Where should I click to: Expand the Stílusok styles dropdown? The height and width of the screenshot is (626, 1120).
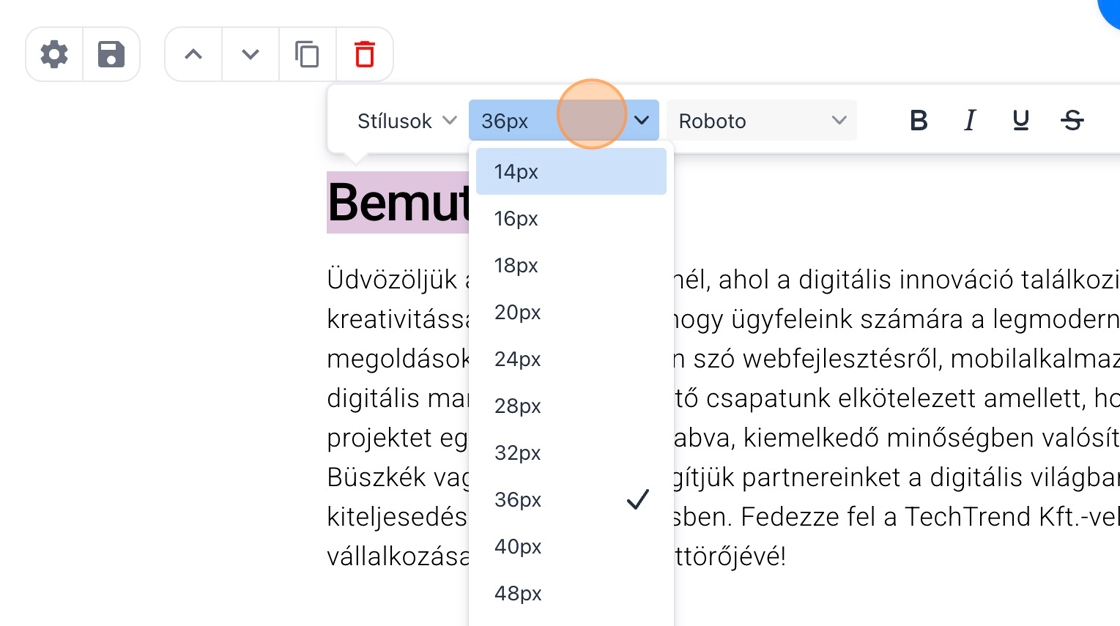pyautogui.click(x=406, y=121)
